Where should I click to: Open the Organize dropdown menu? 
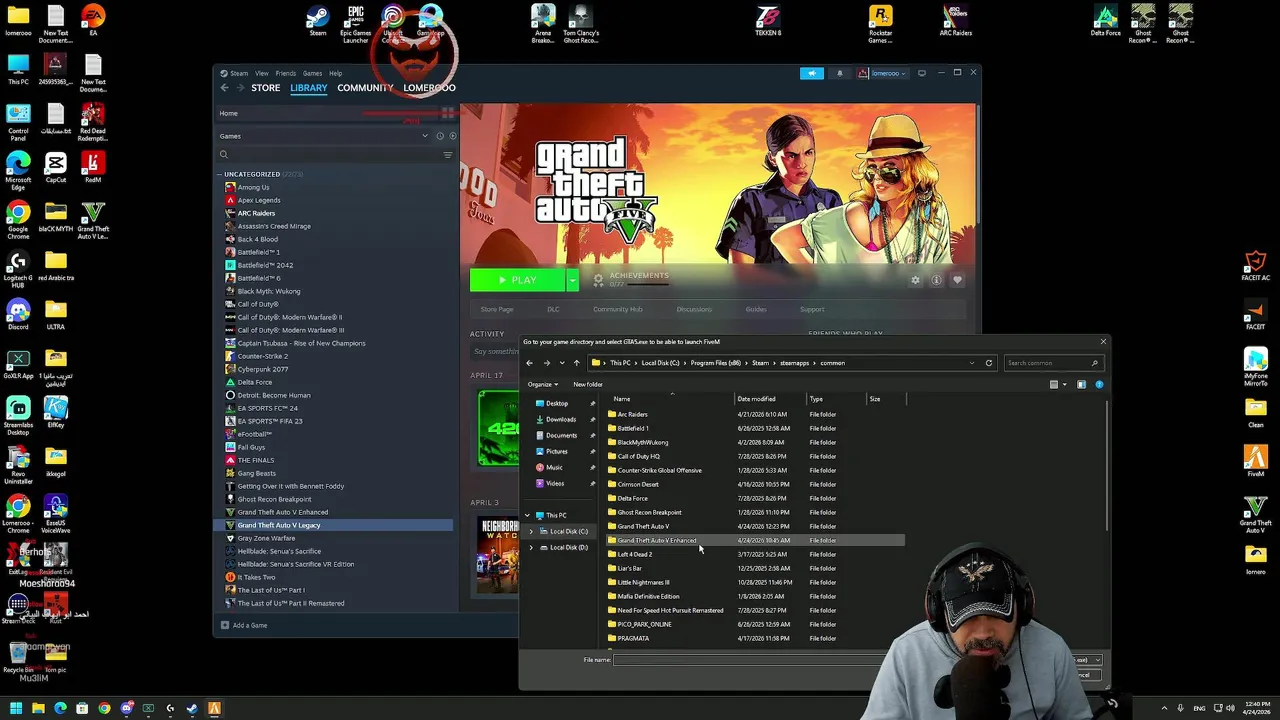click(x=543, y=385)
